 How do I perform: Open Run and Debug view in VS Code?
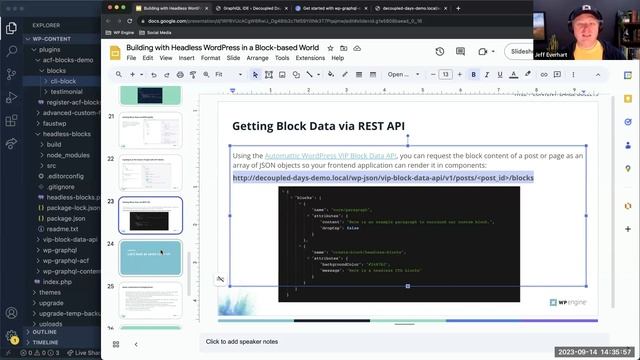[x=11, y=98]
